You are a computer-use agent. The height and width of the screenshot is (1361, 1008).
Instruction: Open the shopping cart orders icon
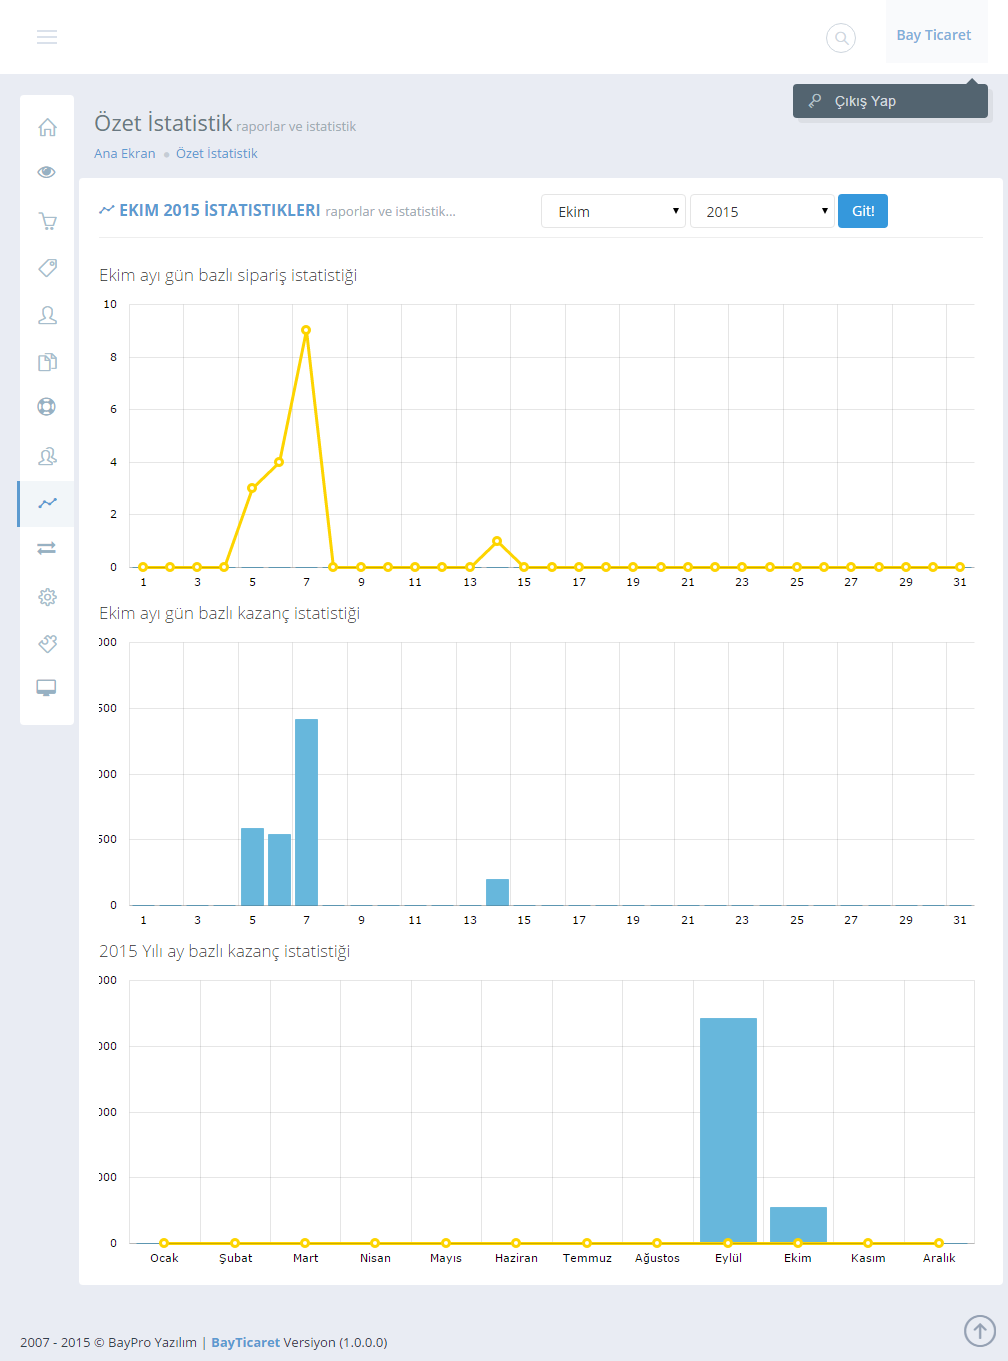point(47,221)
